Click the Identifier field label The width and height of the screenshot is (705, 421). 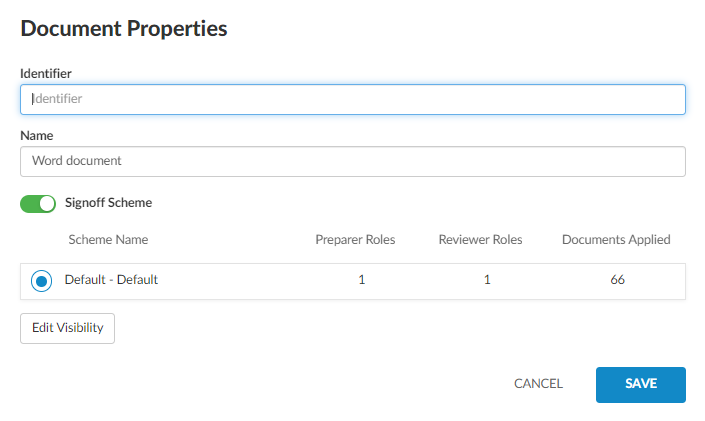(46, 73)
